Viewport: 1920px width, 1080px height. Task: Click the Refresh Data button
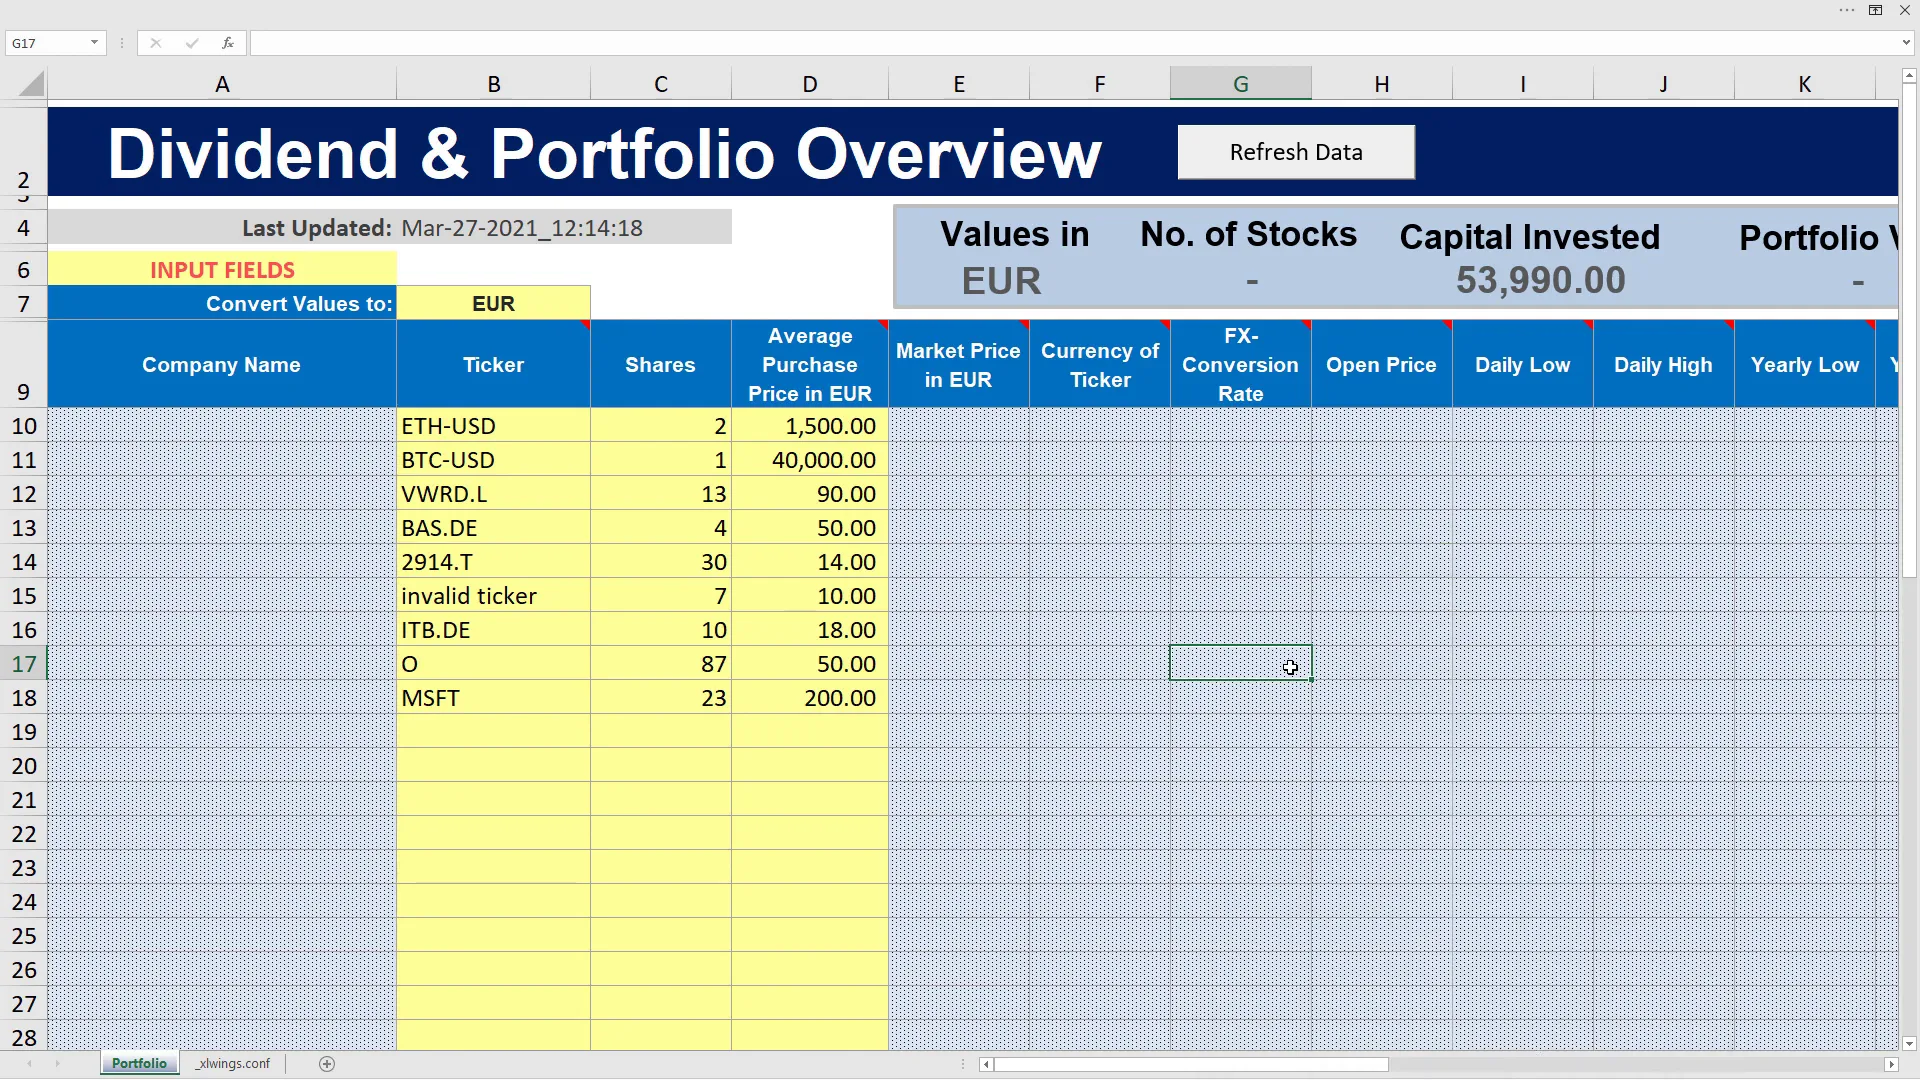[1296, 152]
